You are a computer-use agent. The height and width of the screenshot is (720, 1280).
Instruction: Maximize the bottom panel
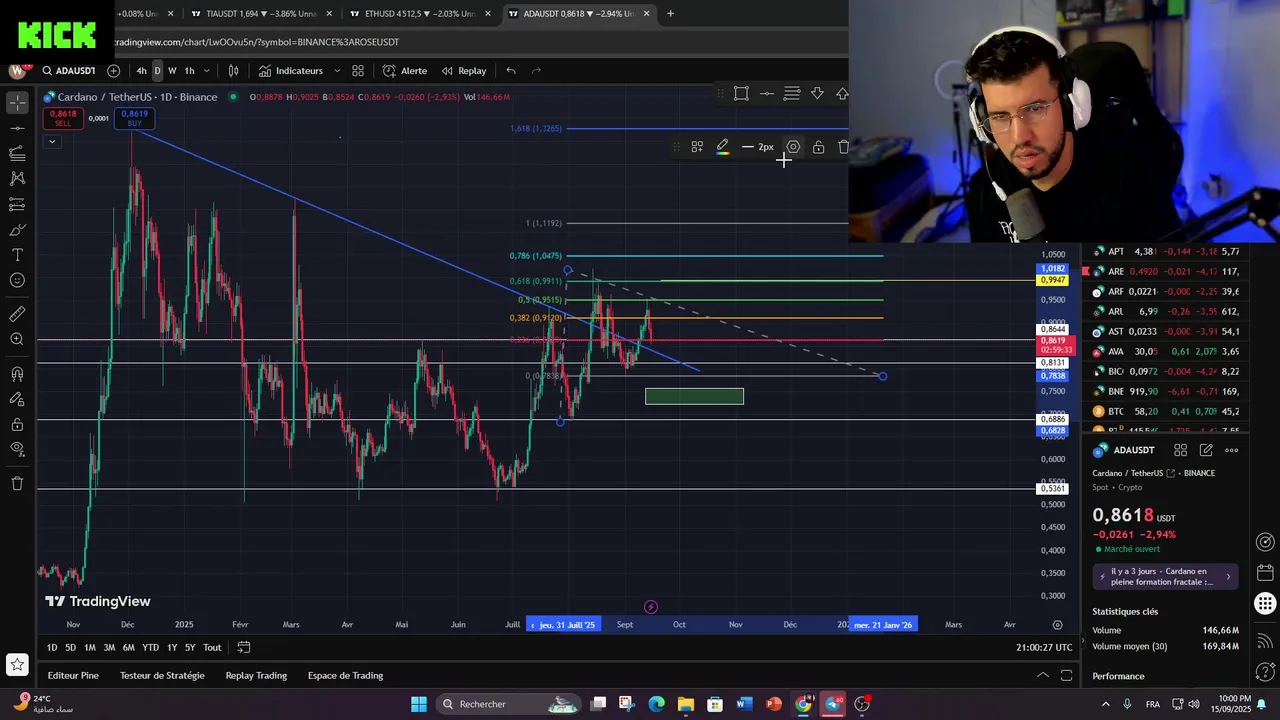1066,676
